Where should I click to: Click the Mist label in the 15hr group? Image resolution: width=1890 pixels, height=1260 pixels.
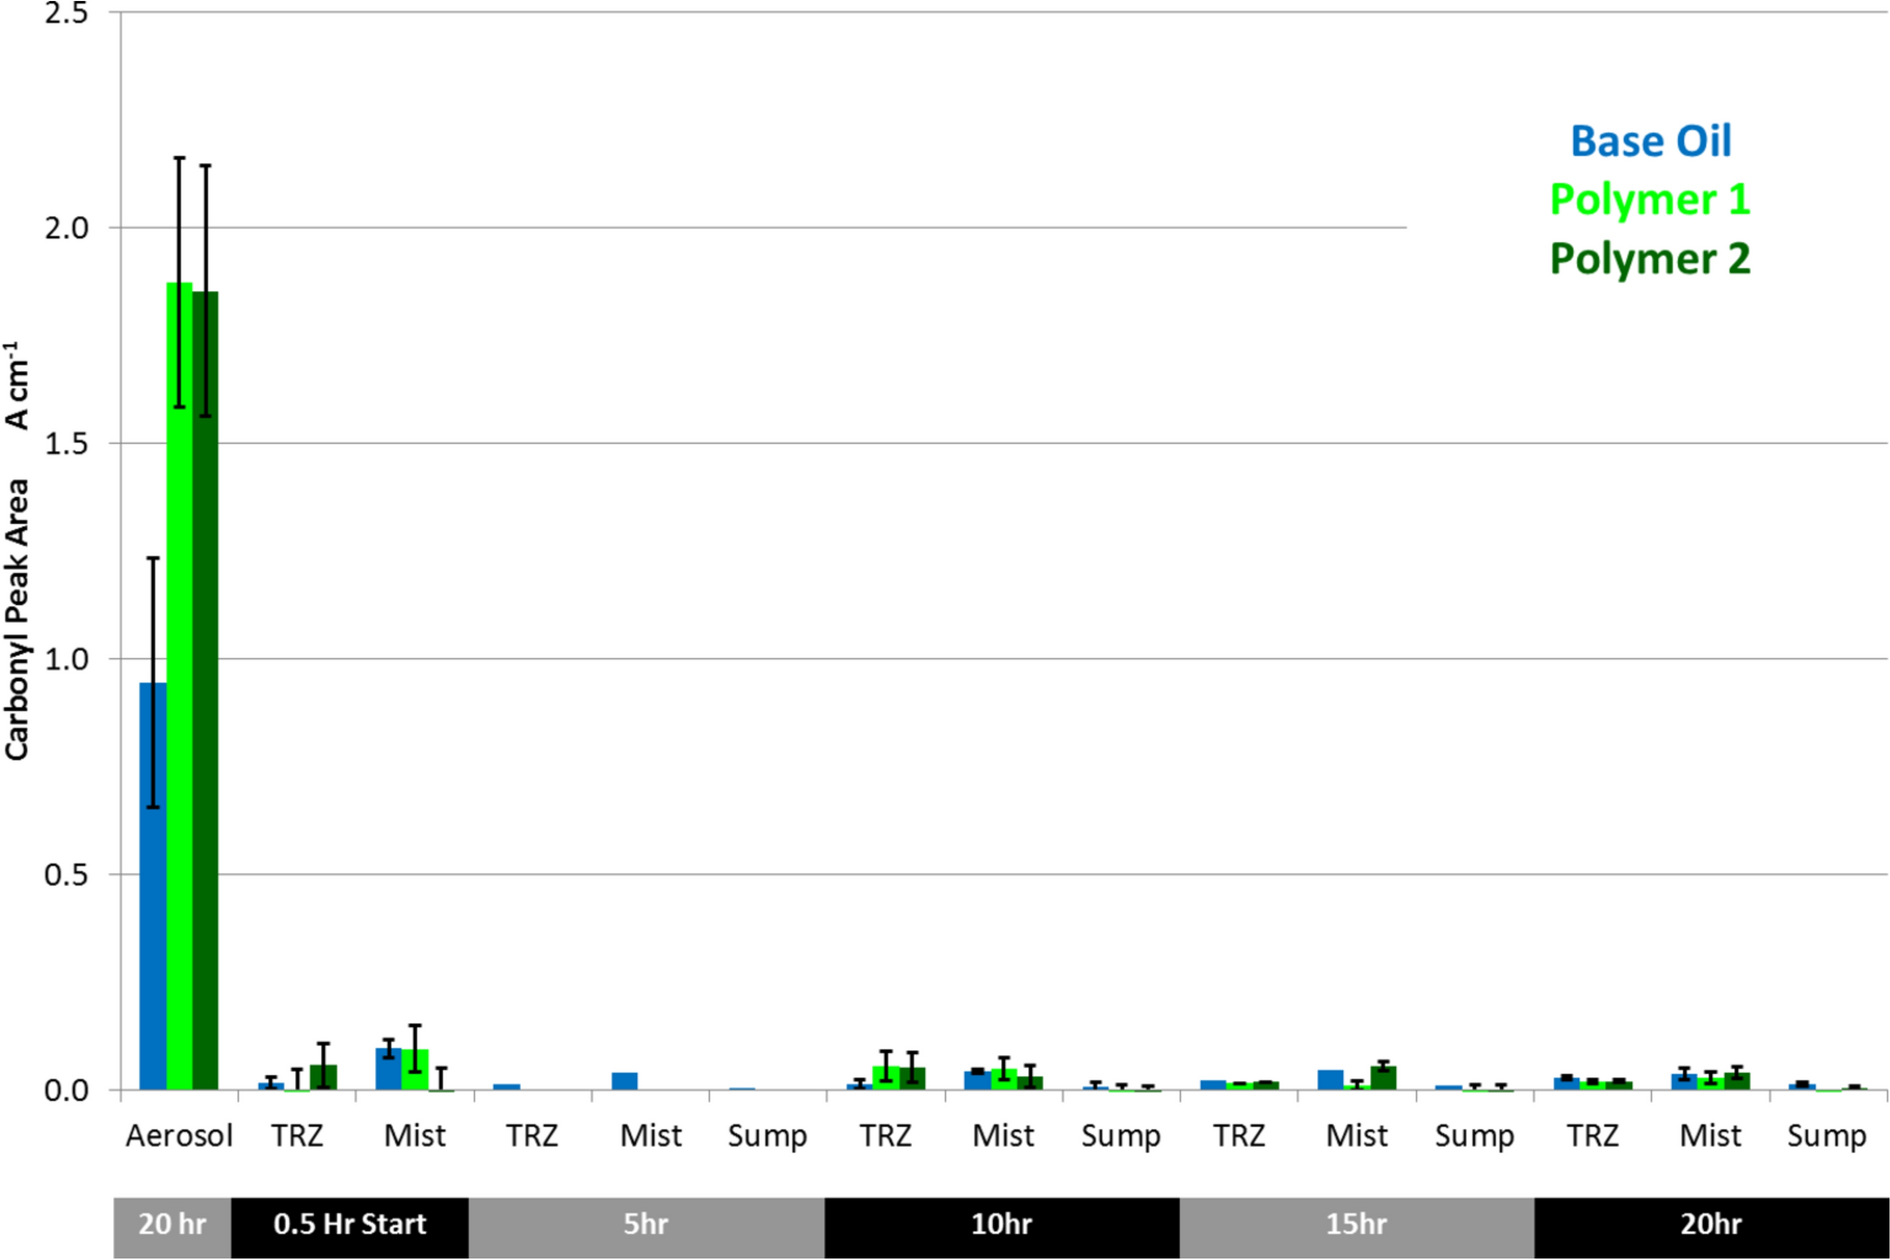pos(1356,1136)
